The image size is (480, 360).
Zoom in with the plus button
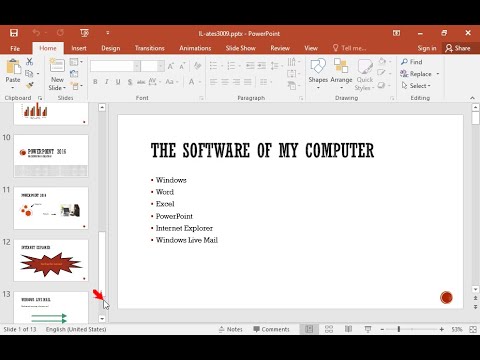click(442, 329)
